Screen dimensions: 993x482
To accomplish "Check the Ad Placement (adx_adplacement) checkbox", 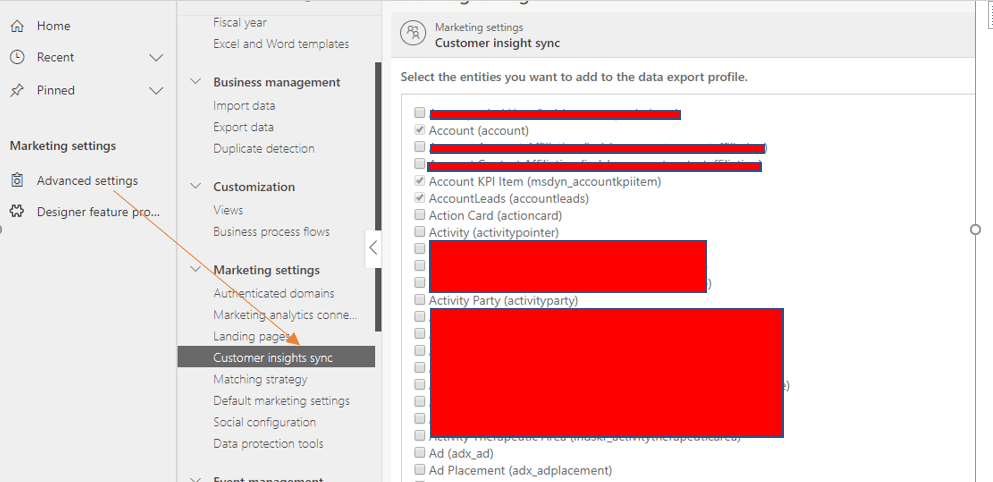I will pyautogui.click(x=420, y=471).
